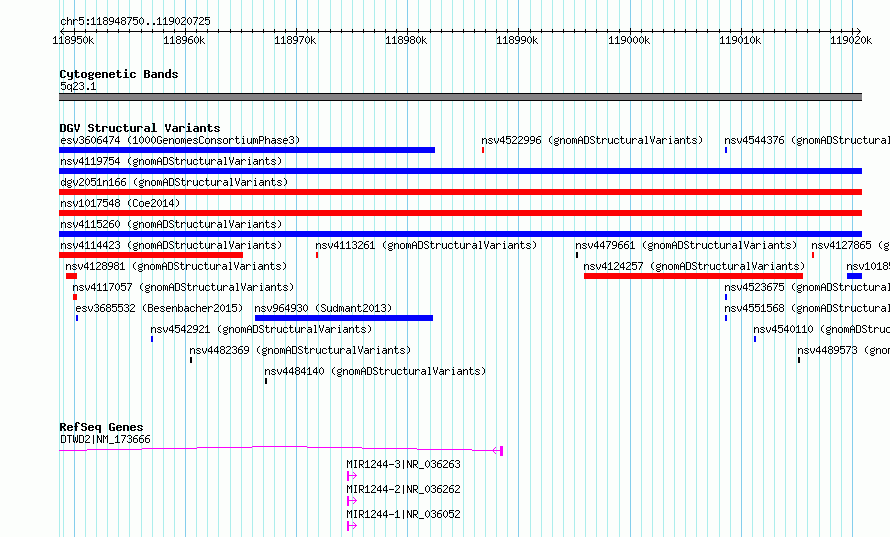Image resolution: width=890 pixels, height=537 pixels.
Task: Open the nsv4119754 variant label
Action: tap(171, 161)
